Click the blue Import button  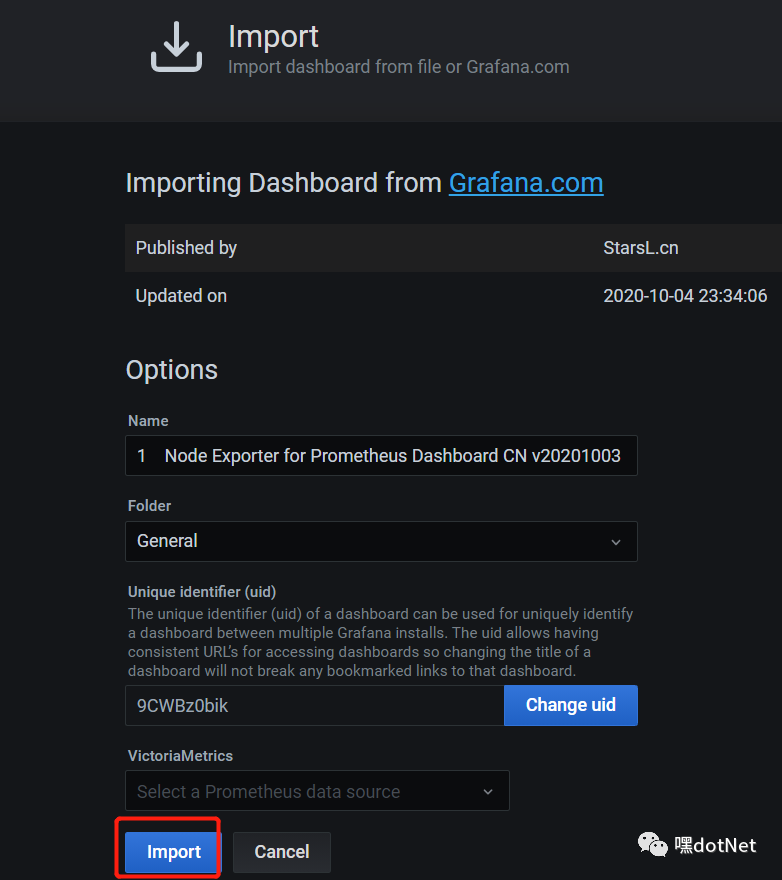(x=173, y=852)
